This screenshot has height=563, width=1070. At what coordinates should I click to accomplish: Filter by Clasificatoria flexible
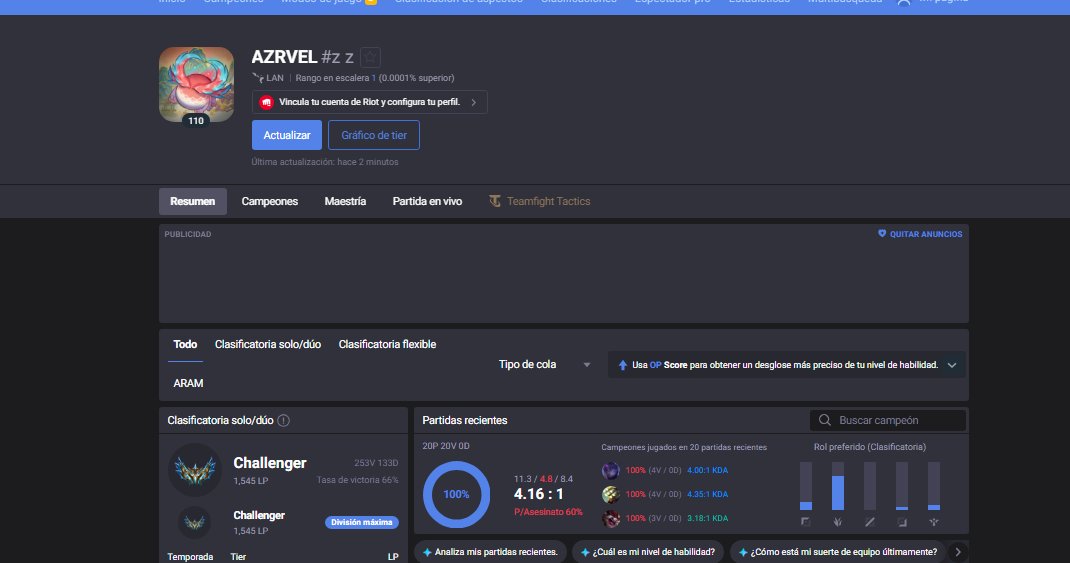click(387, 345)
